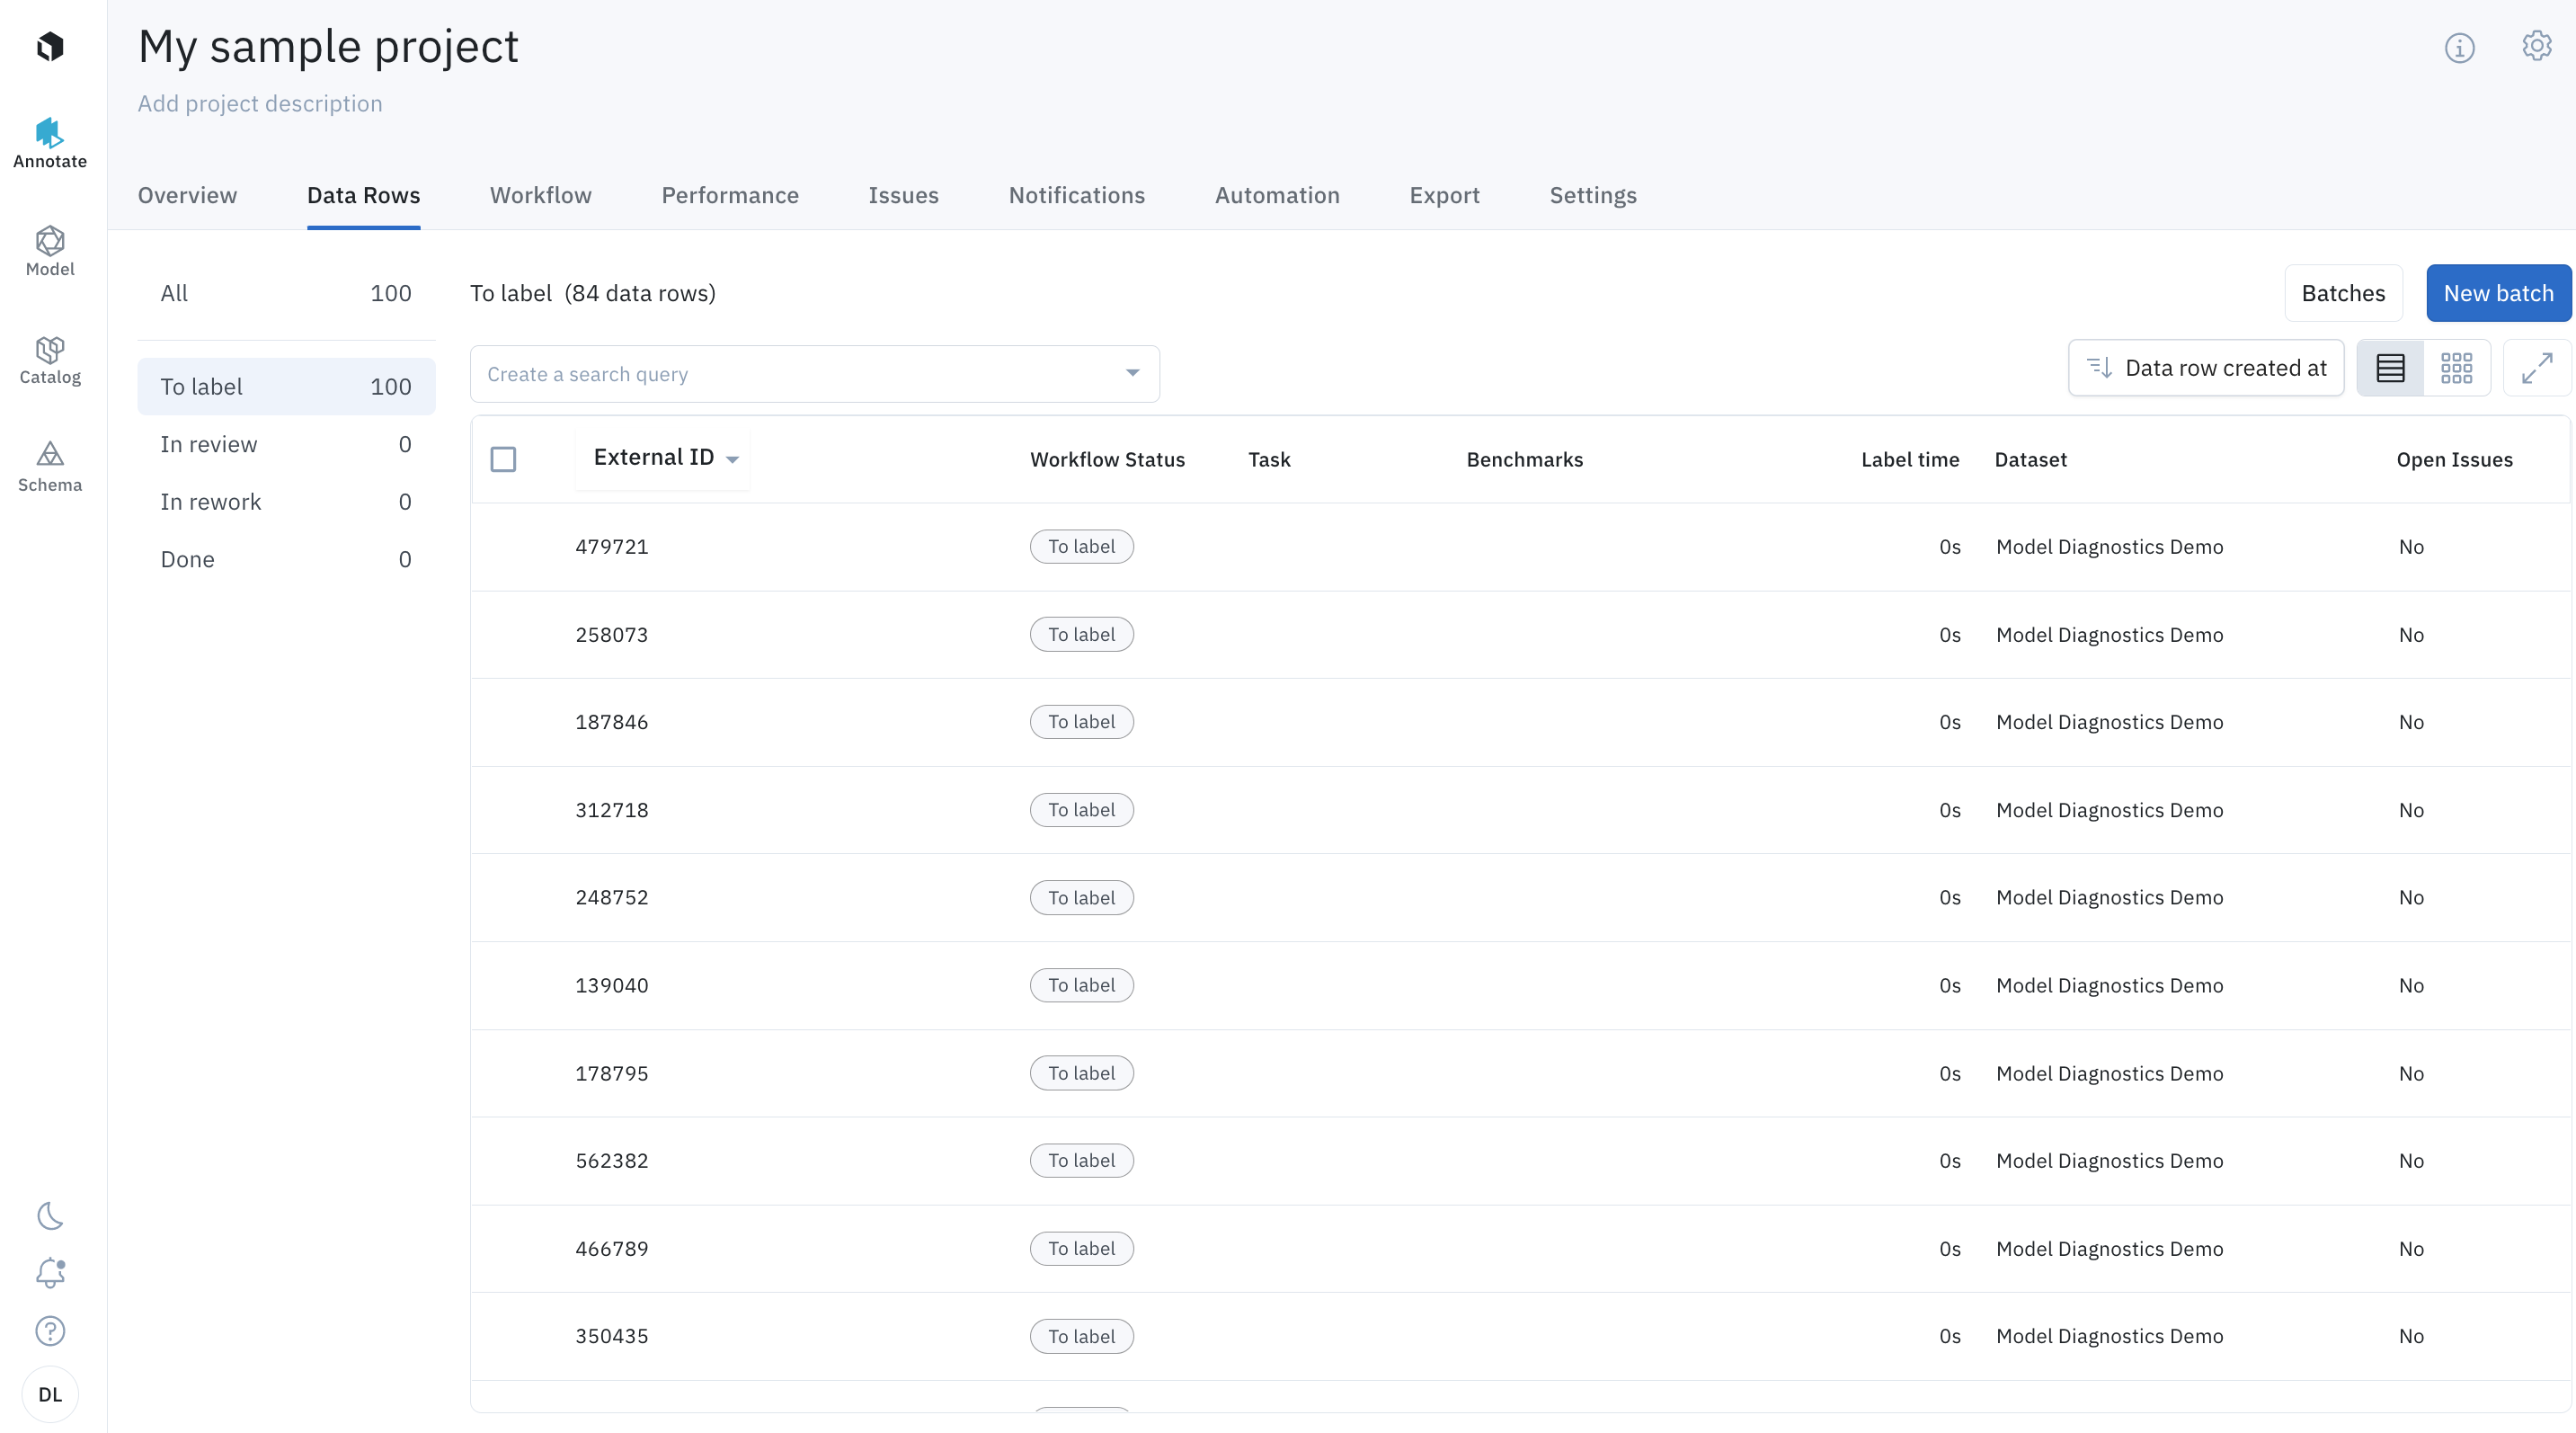
Task: Expand table to fullscreen
Action: (x=2536, y=368)
